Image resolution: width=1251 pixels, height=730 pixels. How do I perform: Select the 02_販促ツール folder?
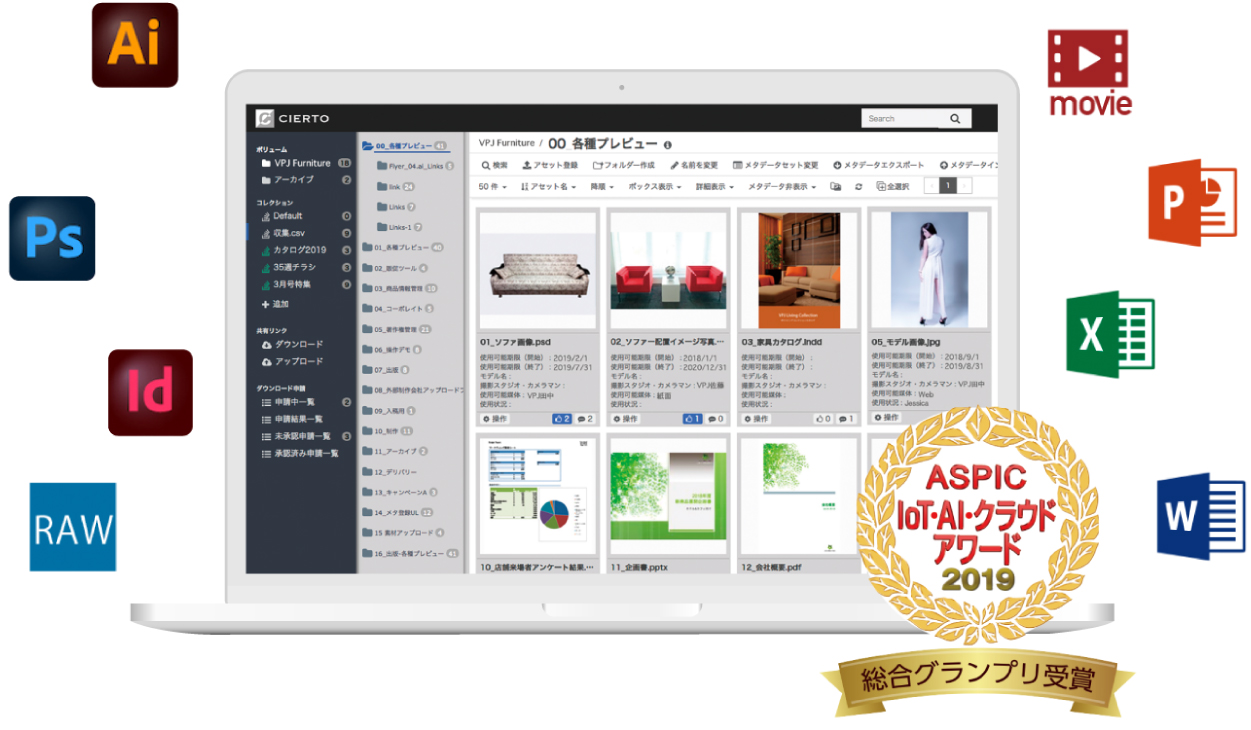[395, 268]
